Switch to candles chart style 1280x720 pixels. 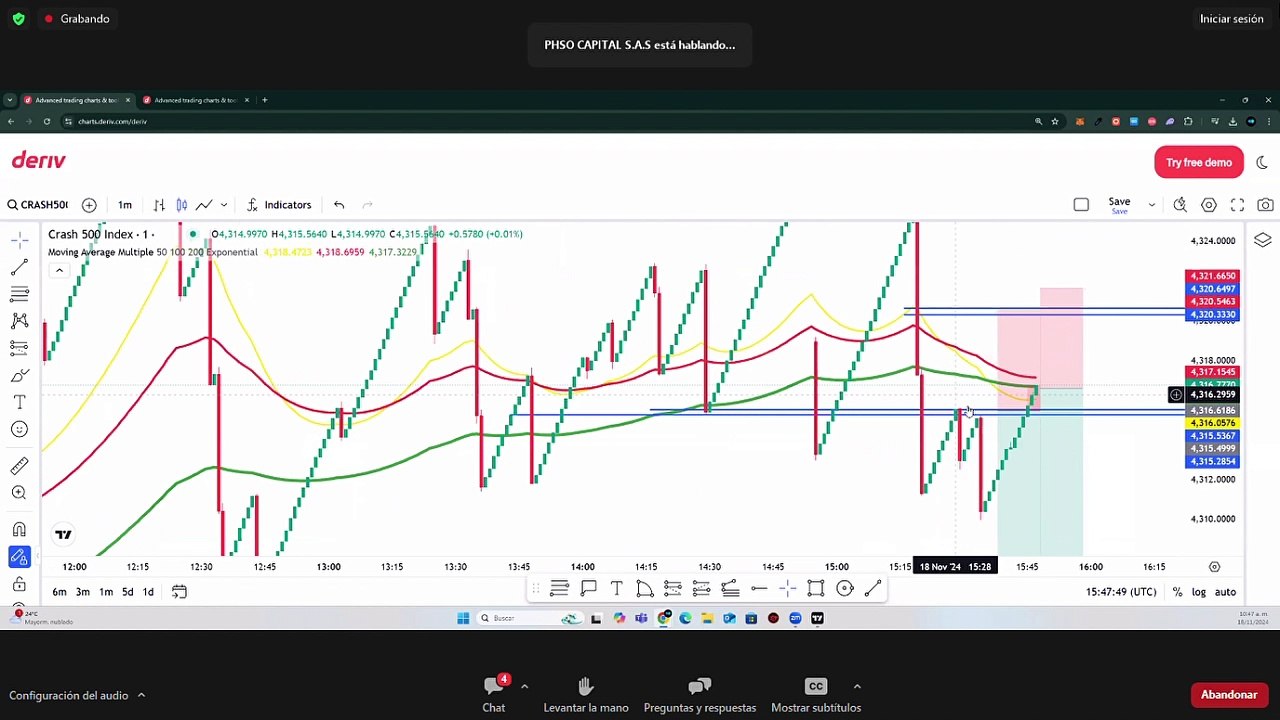pos(182,205)
